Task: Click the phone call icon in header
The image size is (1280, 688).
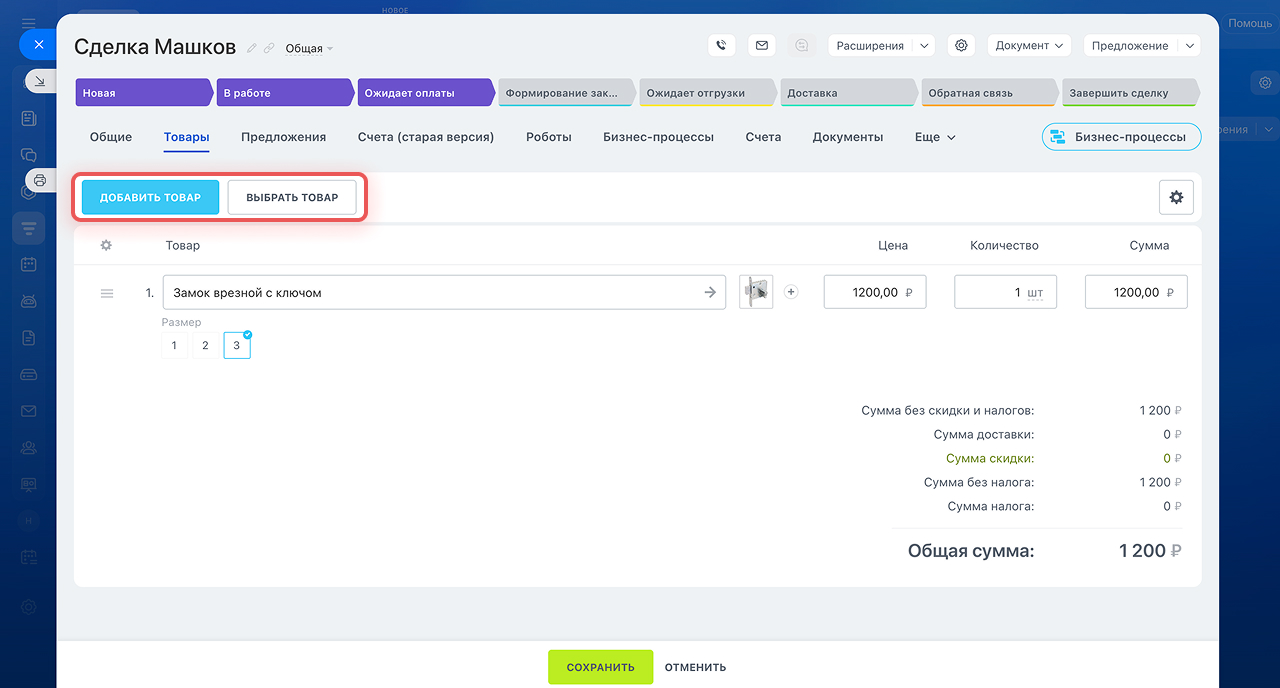Action: click(x=722, y=45)
